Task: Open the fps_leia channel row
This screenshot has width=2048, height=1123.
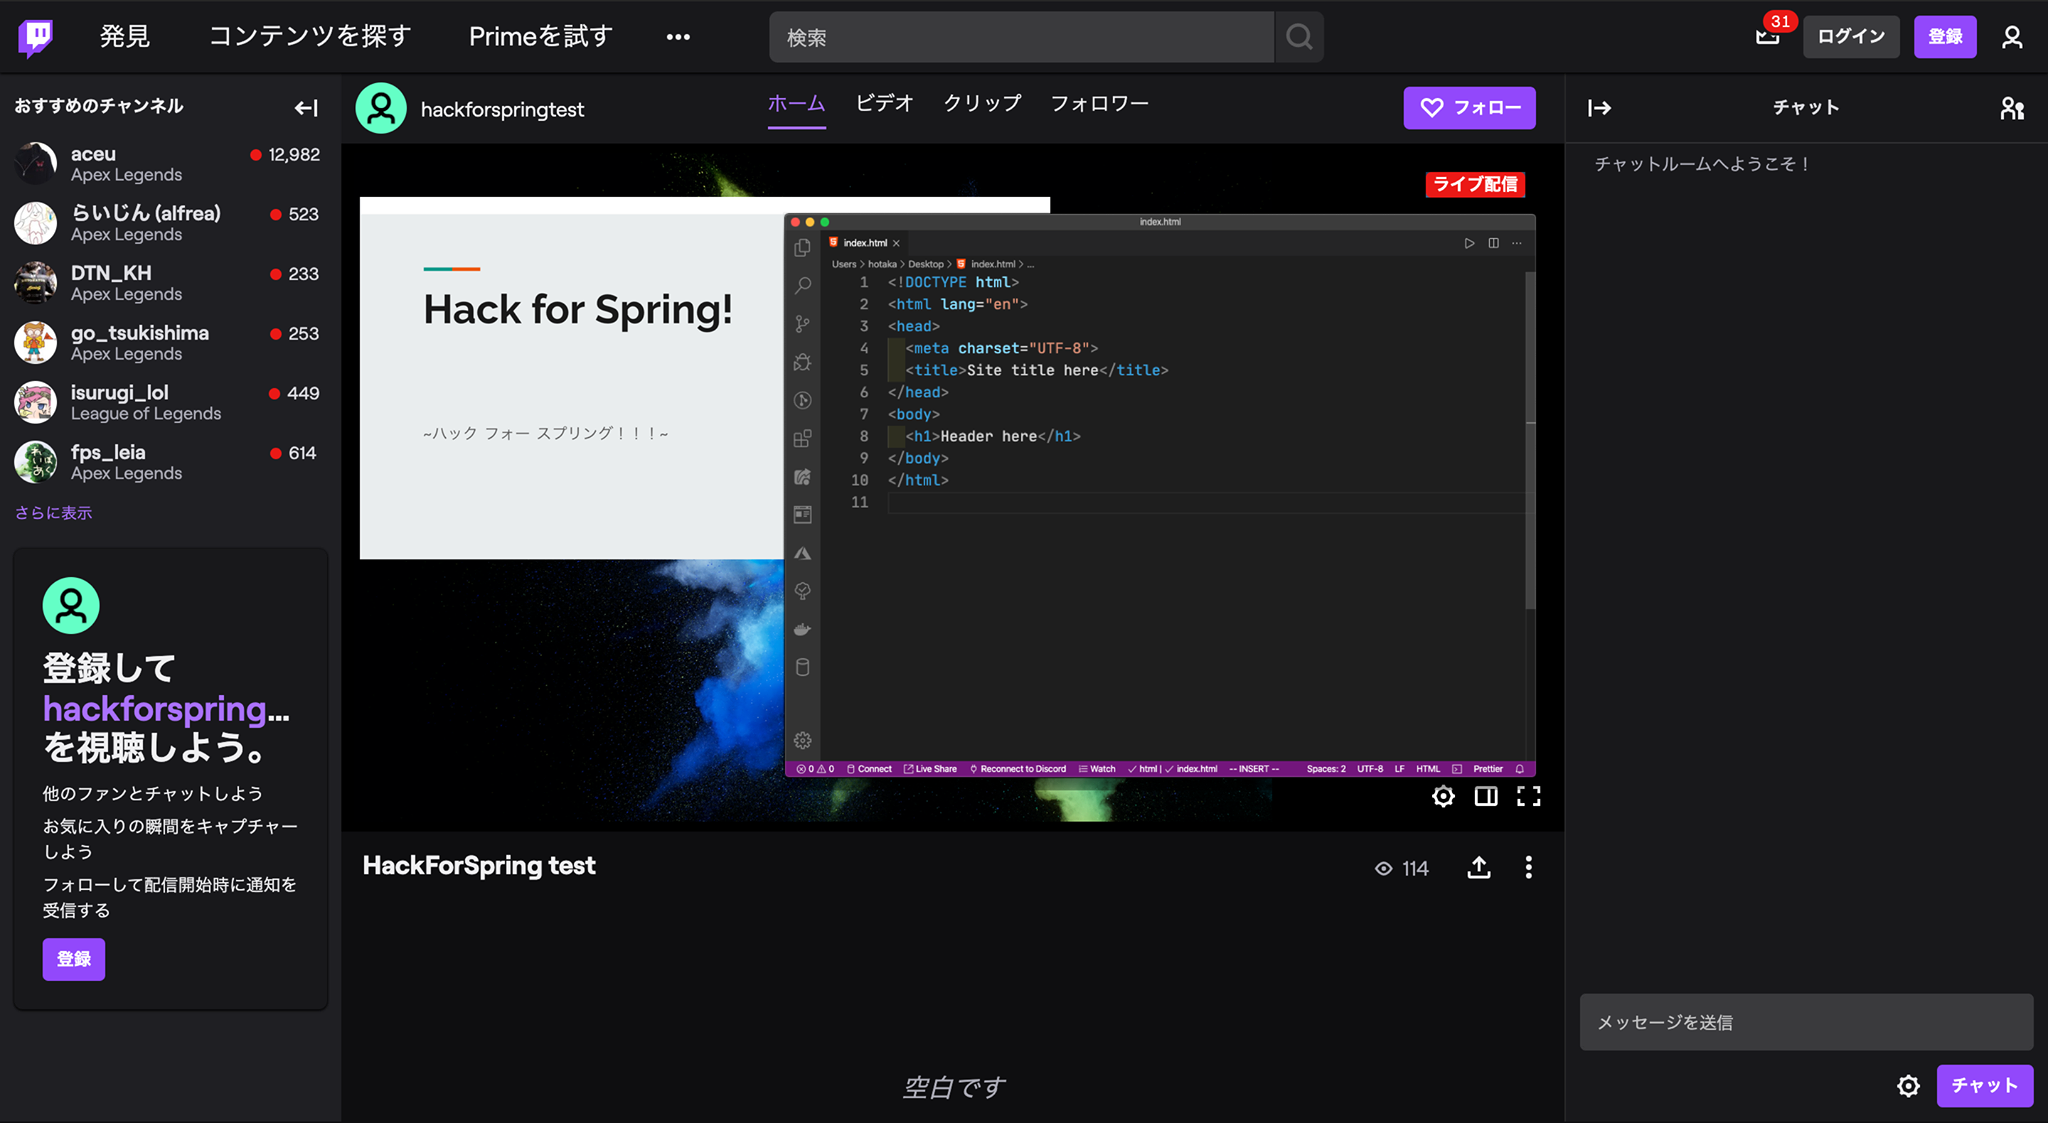Action: coord(170,462)
